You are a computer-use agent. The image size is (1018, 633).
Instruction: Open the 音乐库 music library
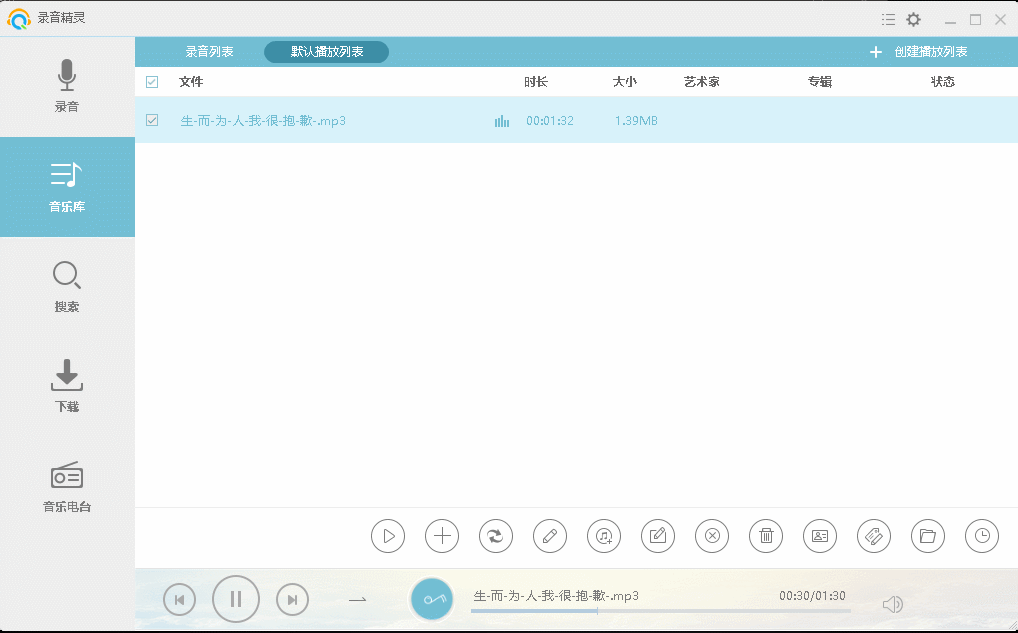point(67,187)
